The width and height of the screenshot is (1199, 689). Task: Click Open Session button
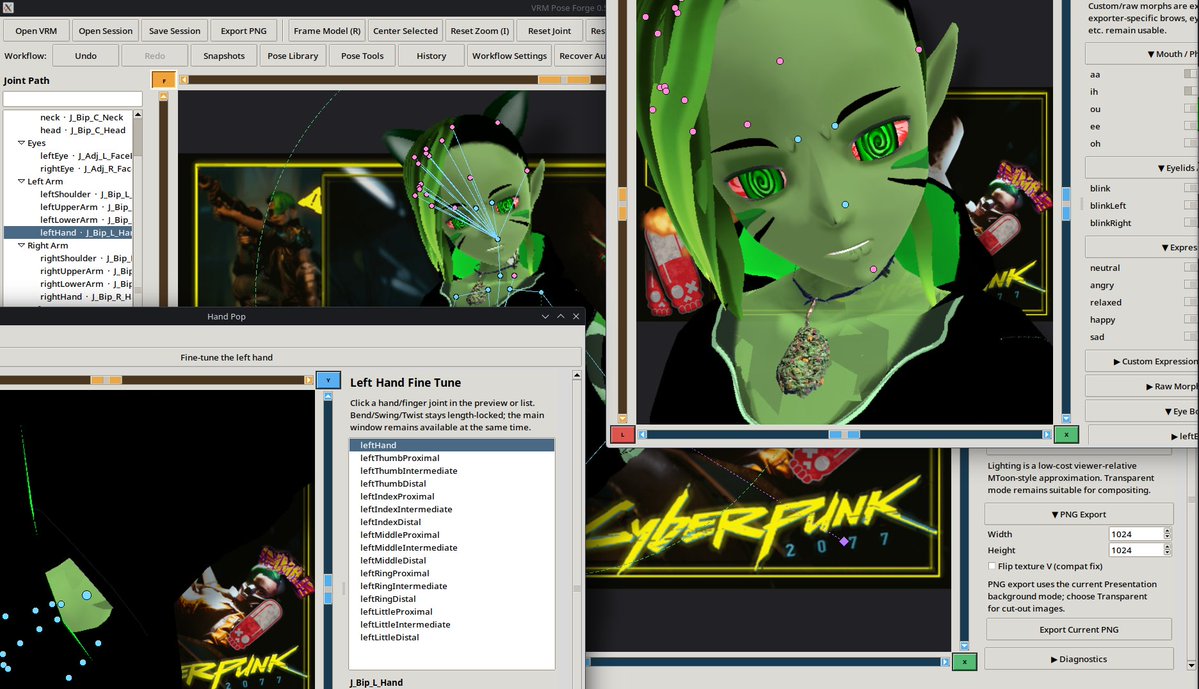[106, 31]
